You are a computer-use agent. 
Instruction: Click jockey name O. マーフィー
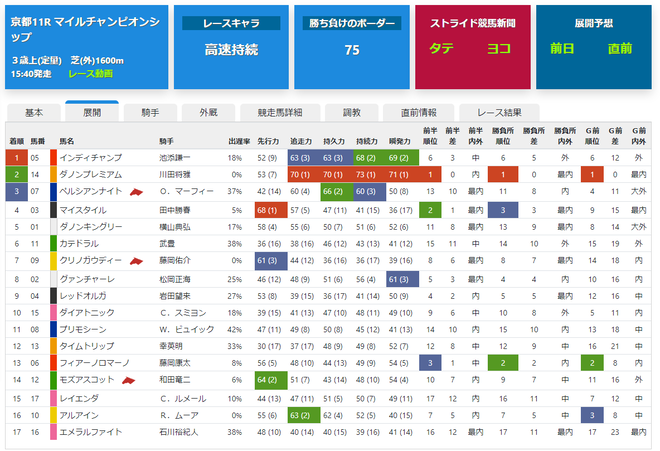point(186,191)
